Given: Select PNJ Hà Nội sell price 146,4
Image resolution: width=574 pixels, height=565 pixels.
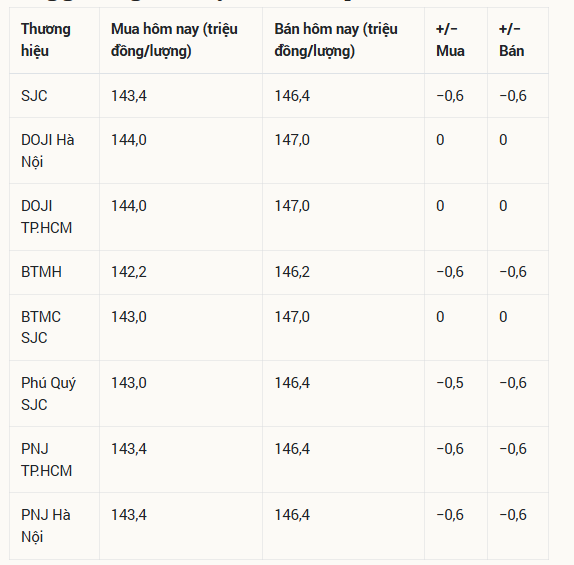Looking at the screenshot, I should pos(292,515).
